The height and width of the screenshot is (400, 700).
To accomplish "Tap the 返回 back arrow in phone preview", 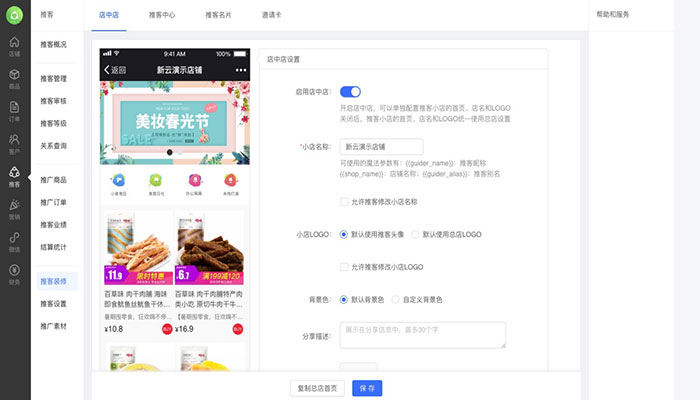I will tap(115, 70).
